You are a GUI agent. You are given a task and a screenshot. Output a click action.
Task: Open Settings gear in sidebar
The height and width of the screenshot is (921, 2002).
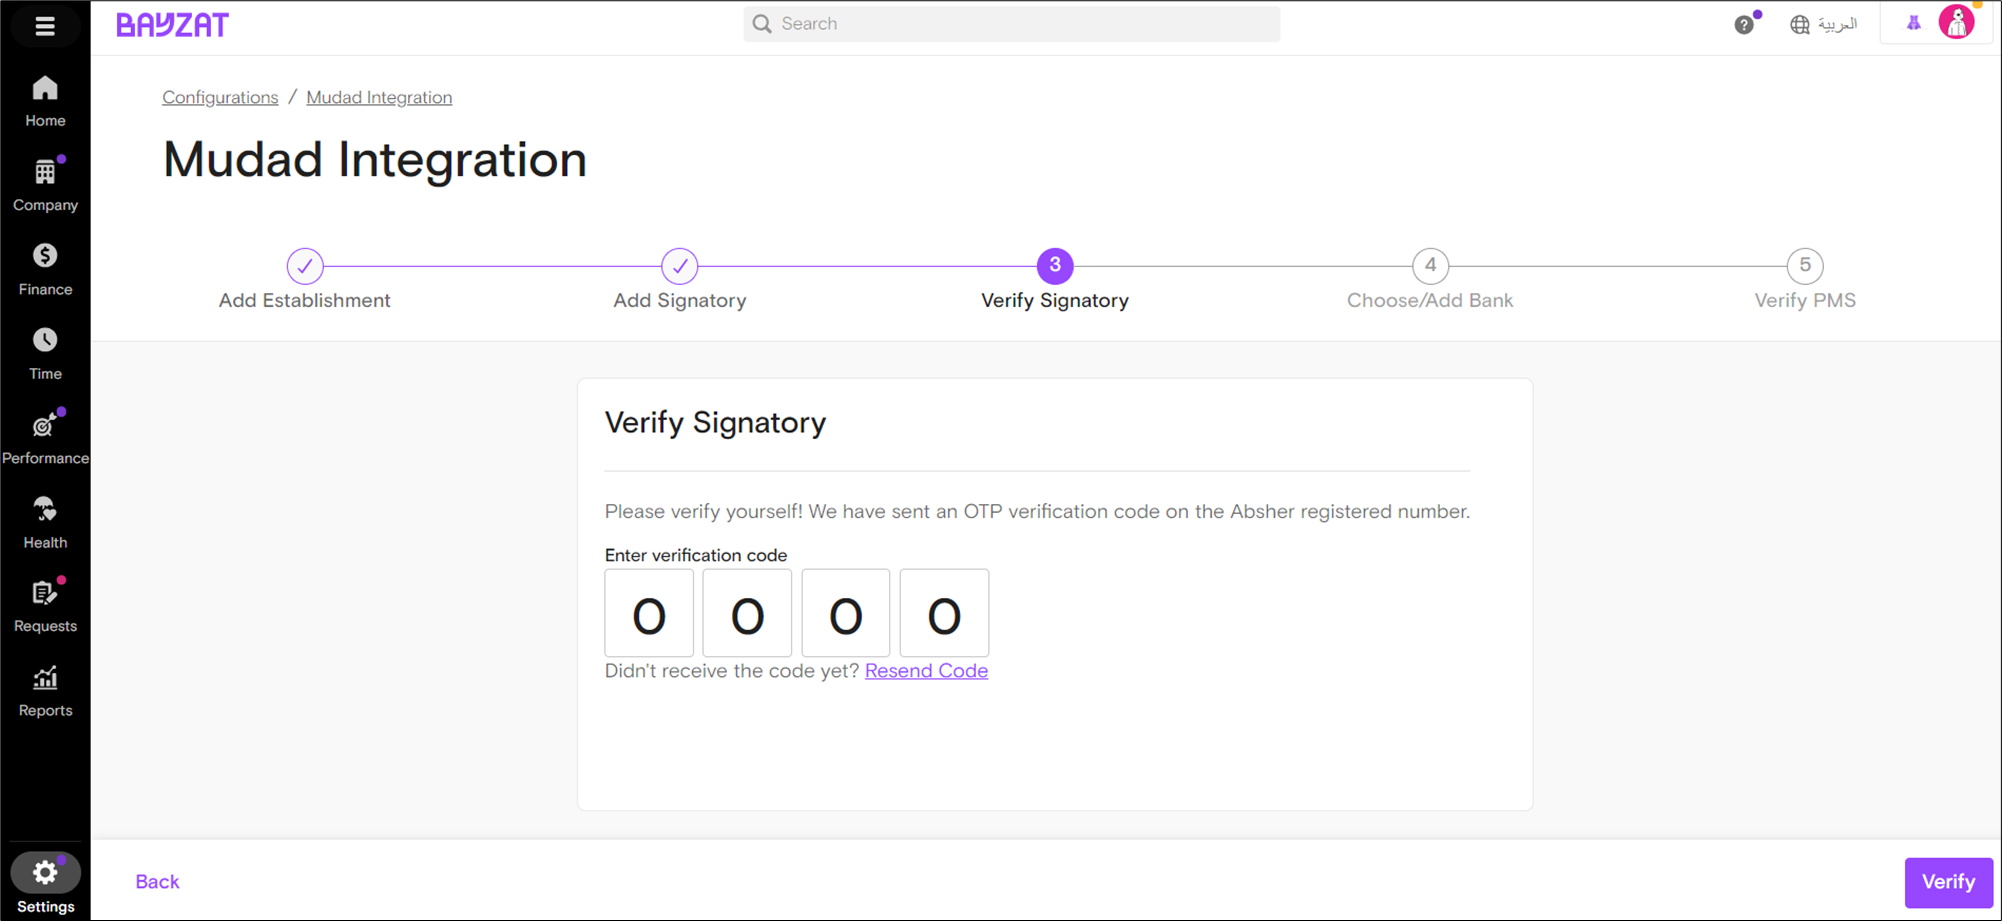point(45,873)
